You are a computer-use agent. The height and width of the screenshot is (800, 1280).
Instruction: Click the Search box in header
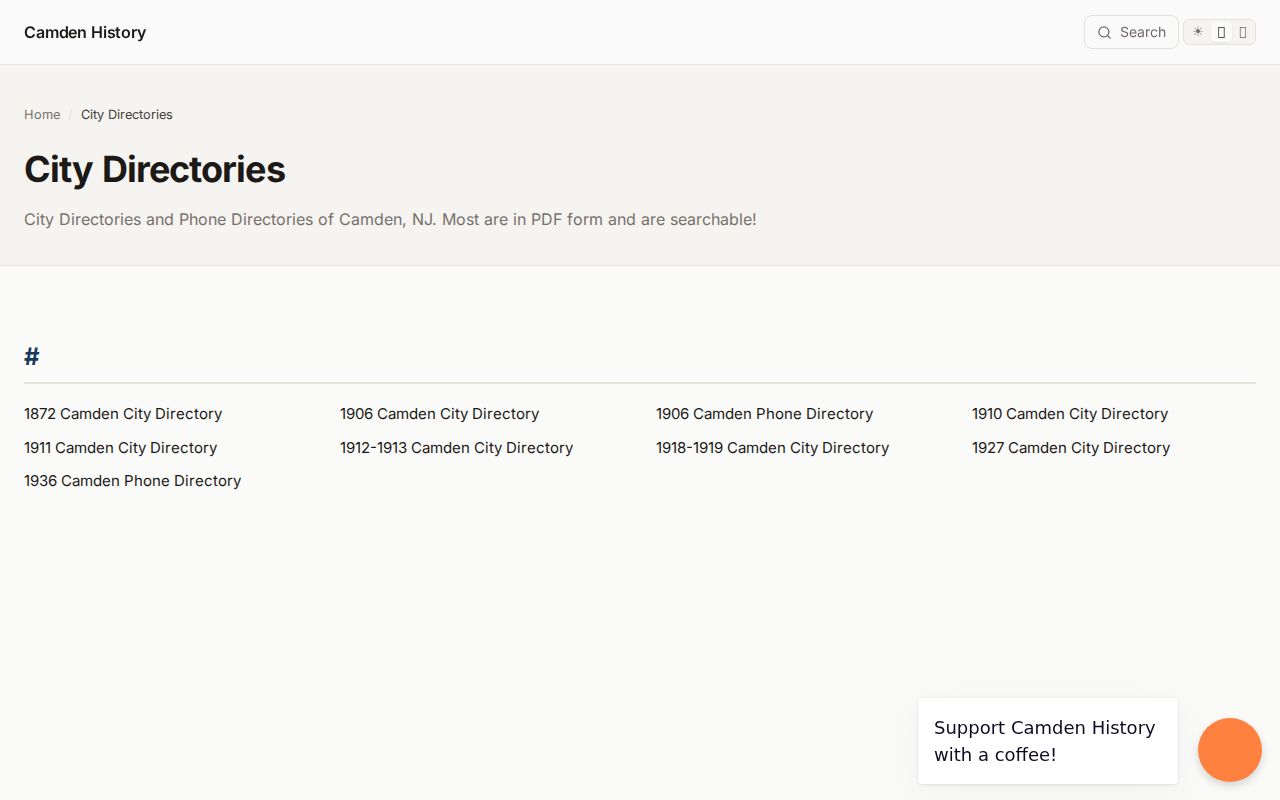pos(1131,32)
